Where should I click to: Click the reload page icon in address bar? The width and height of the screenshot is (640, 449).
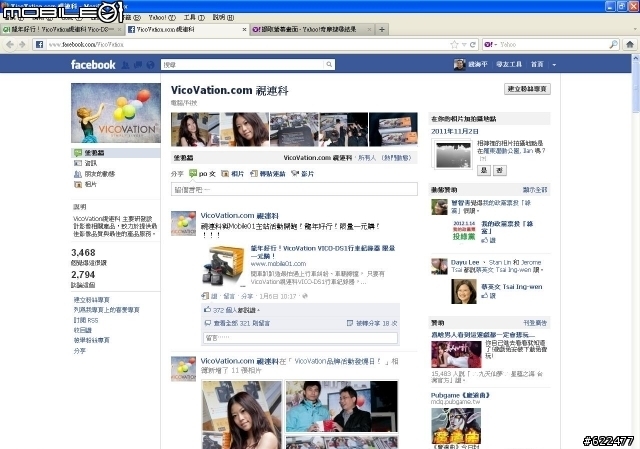[x=473, y=44]
